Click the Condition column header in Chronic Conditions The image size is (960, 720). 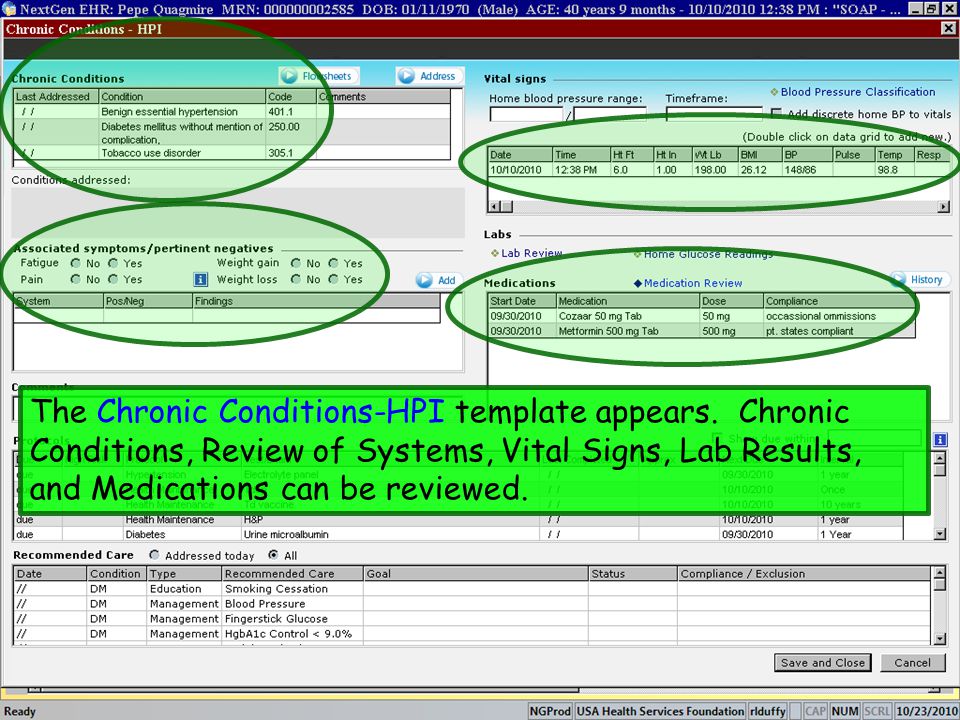(x=182, y=97)
